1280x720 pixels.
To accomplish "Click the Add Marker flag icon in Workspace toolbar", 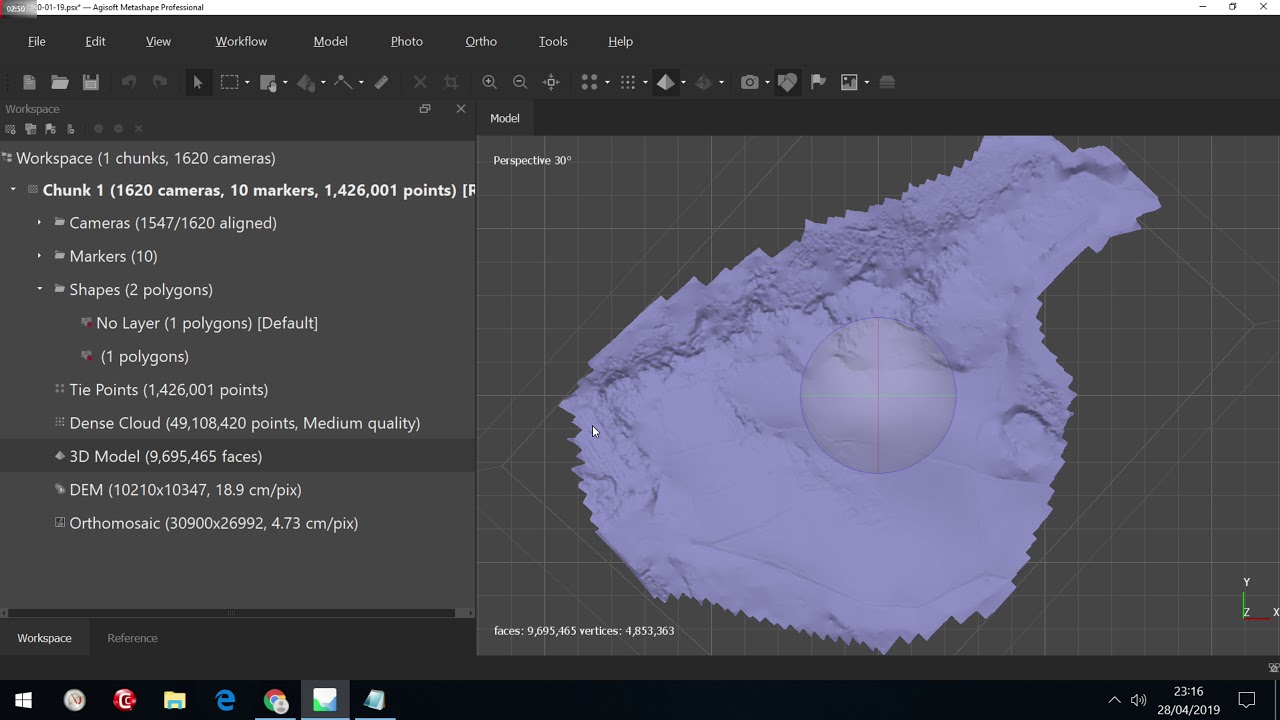I will [50, 129].
